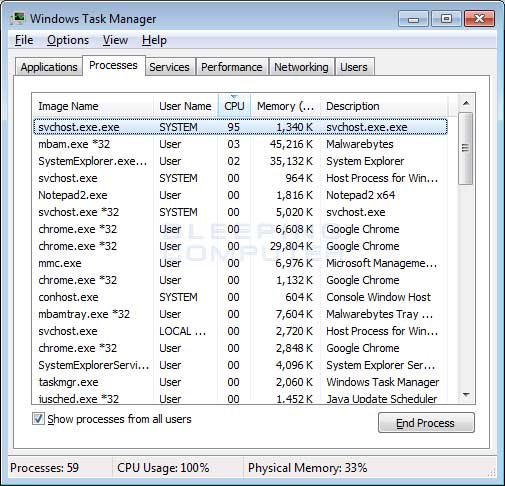This screenshot has height=486, width=505.
Task: Click the Microsoft Manageme... description cell
Action: [381, 263]
